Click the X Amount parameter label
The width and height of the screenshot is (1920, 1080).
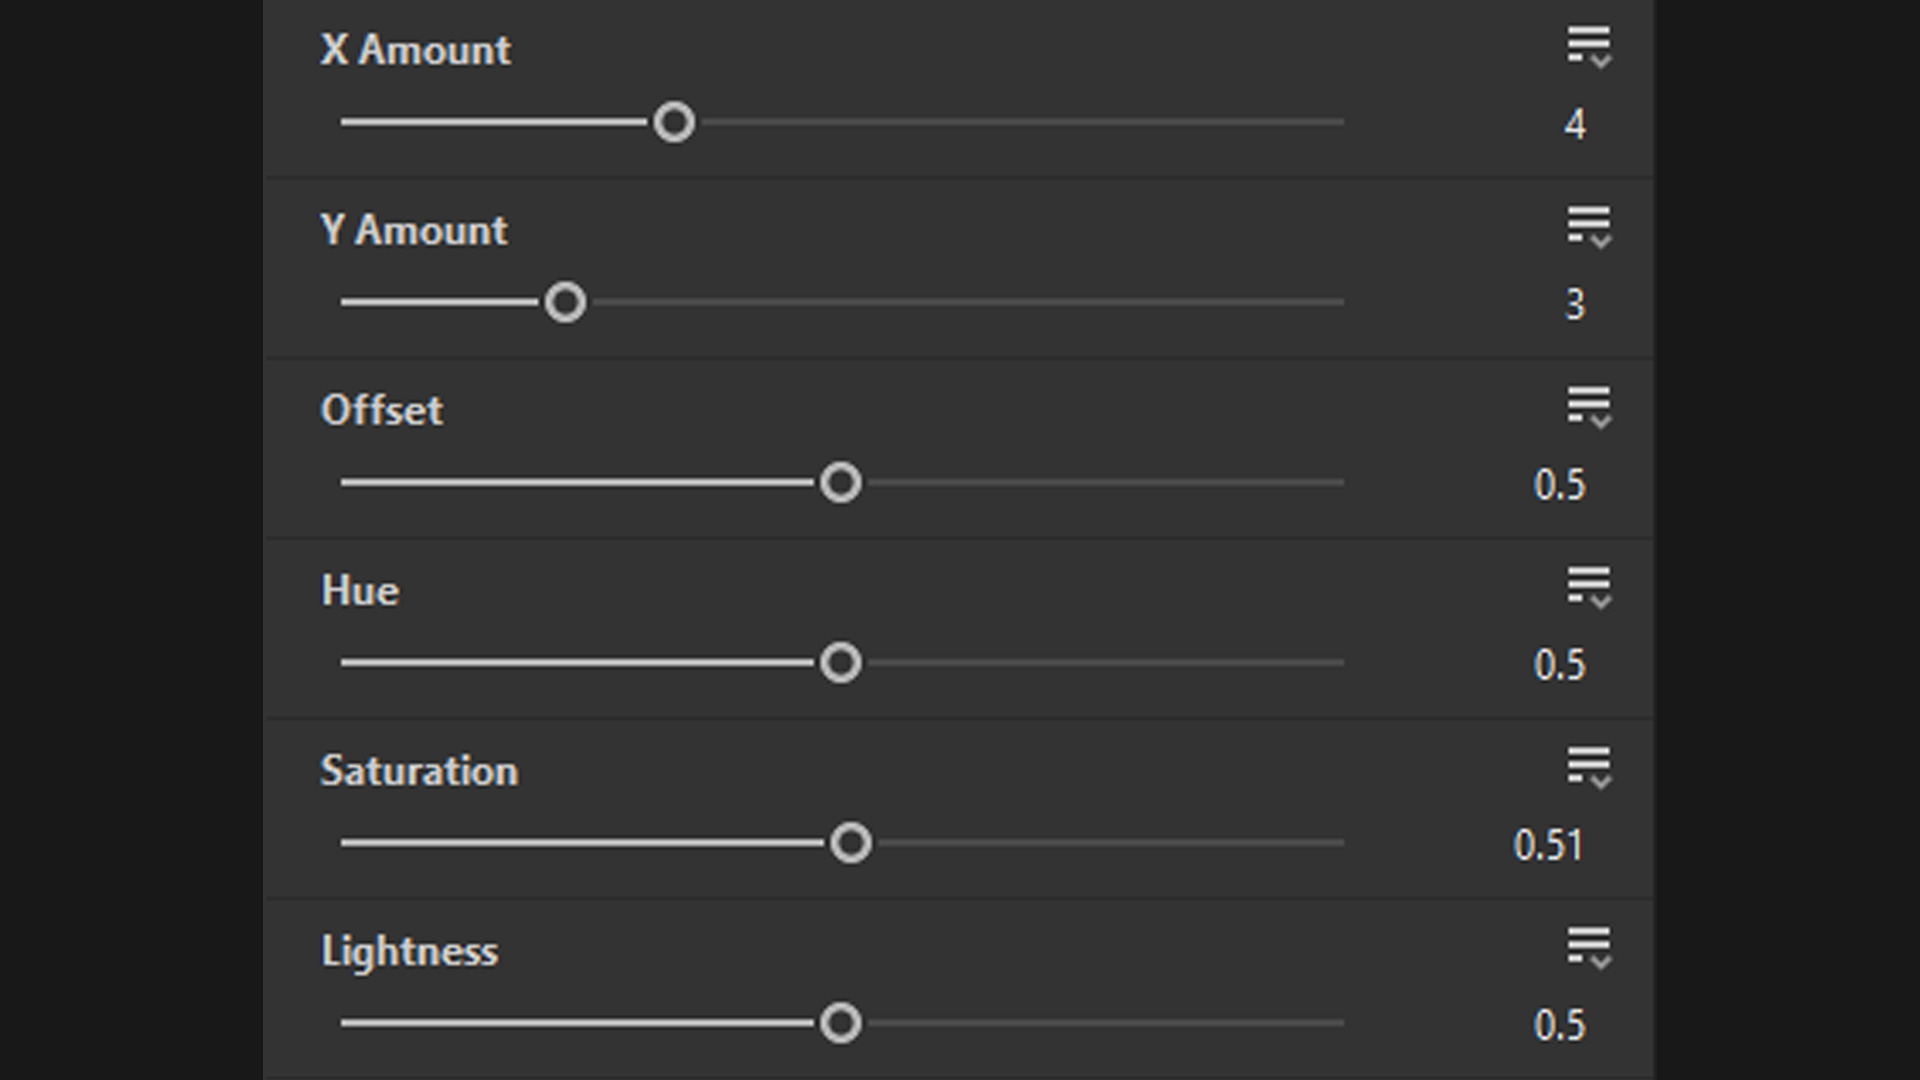(415, 50)
